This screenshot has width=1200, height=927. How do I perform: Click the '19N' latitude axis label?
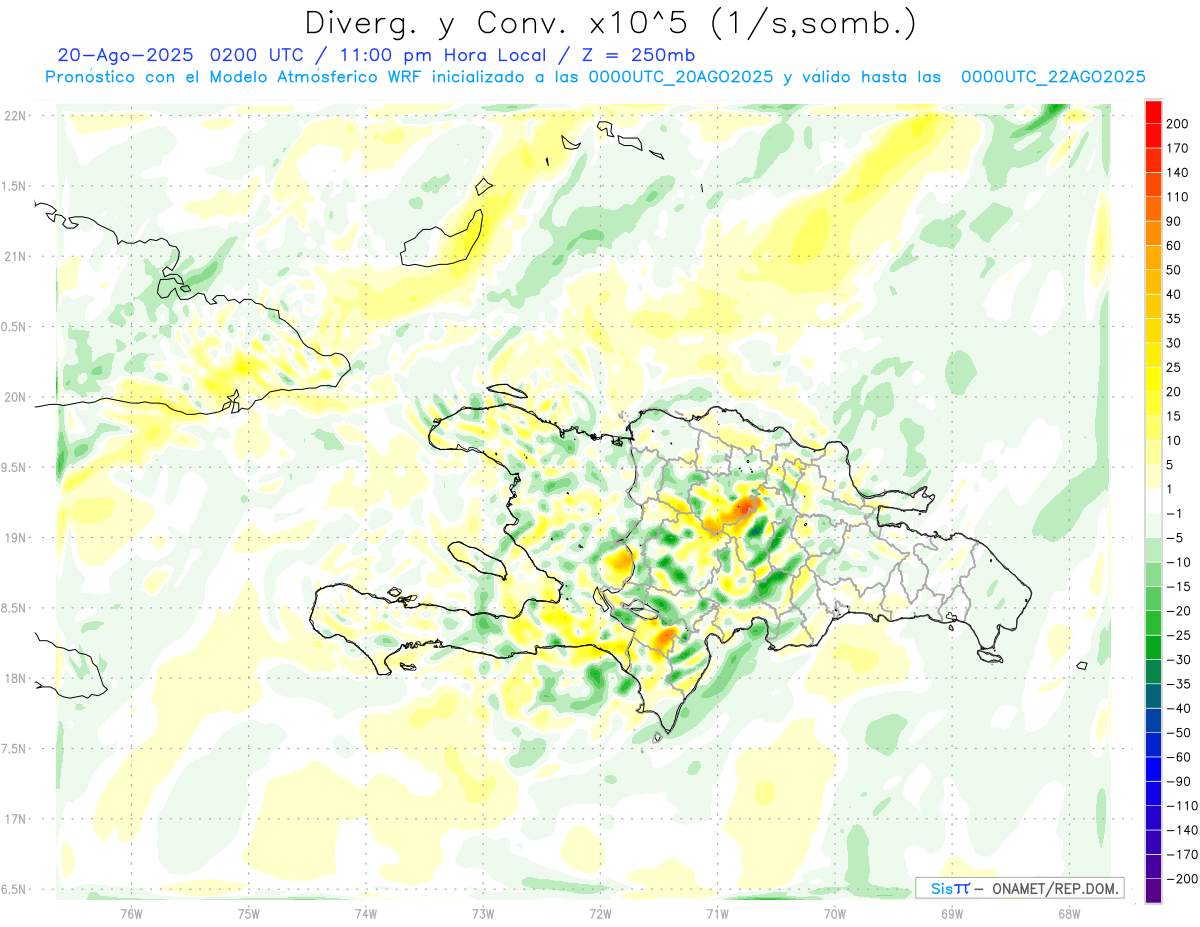coord(14,537)
